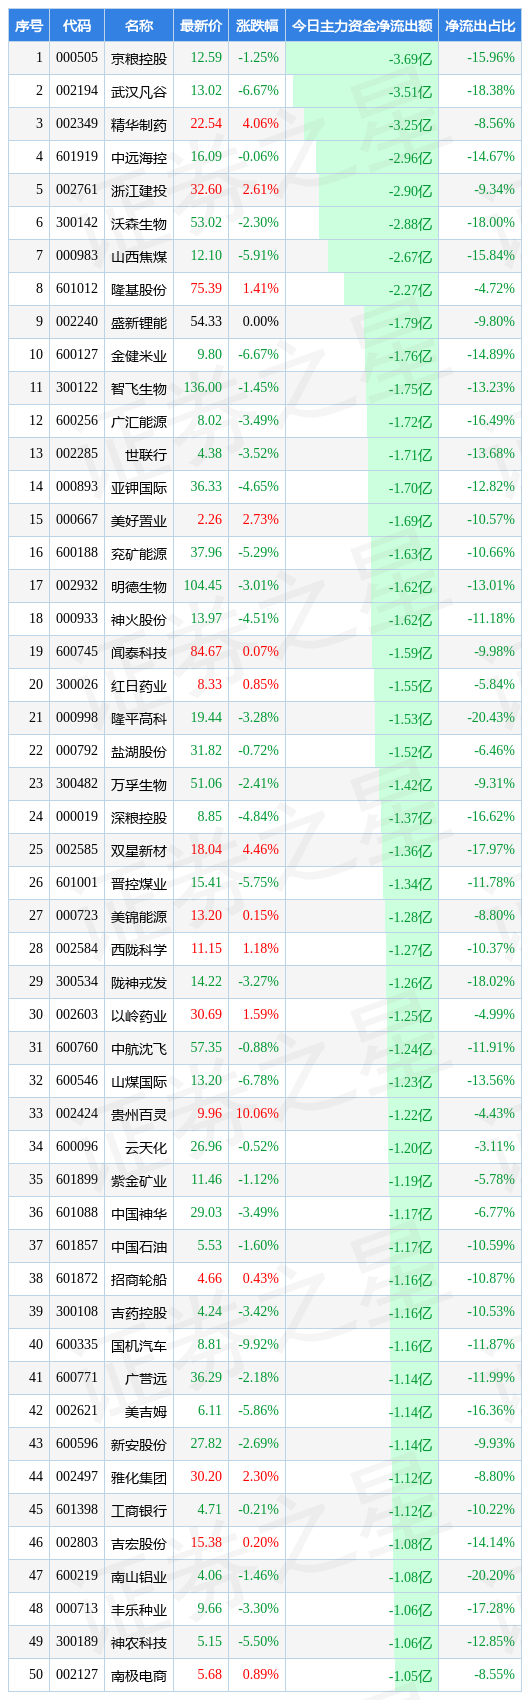Click 红日药业 change 0.85%

tap(260, 685)
